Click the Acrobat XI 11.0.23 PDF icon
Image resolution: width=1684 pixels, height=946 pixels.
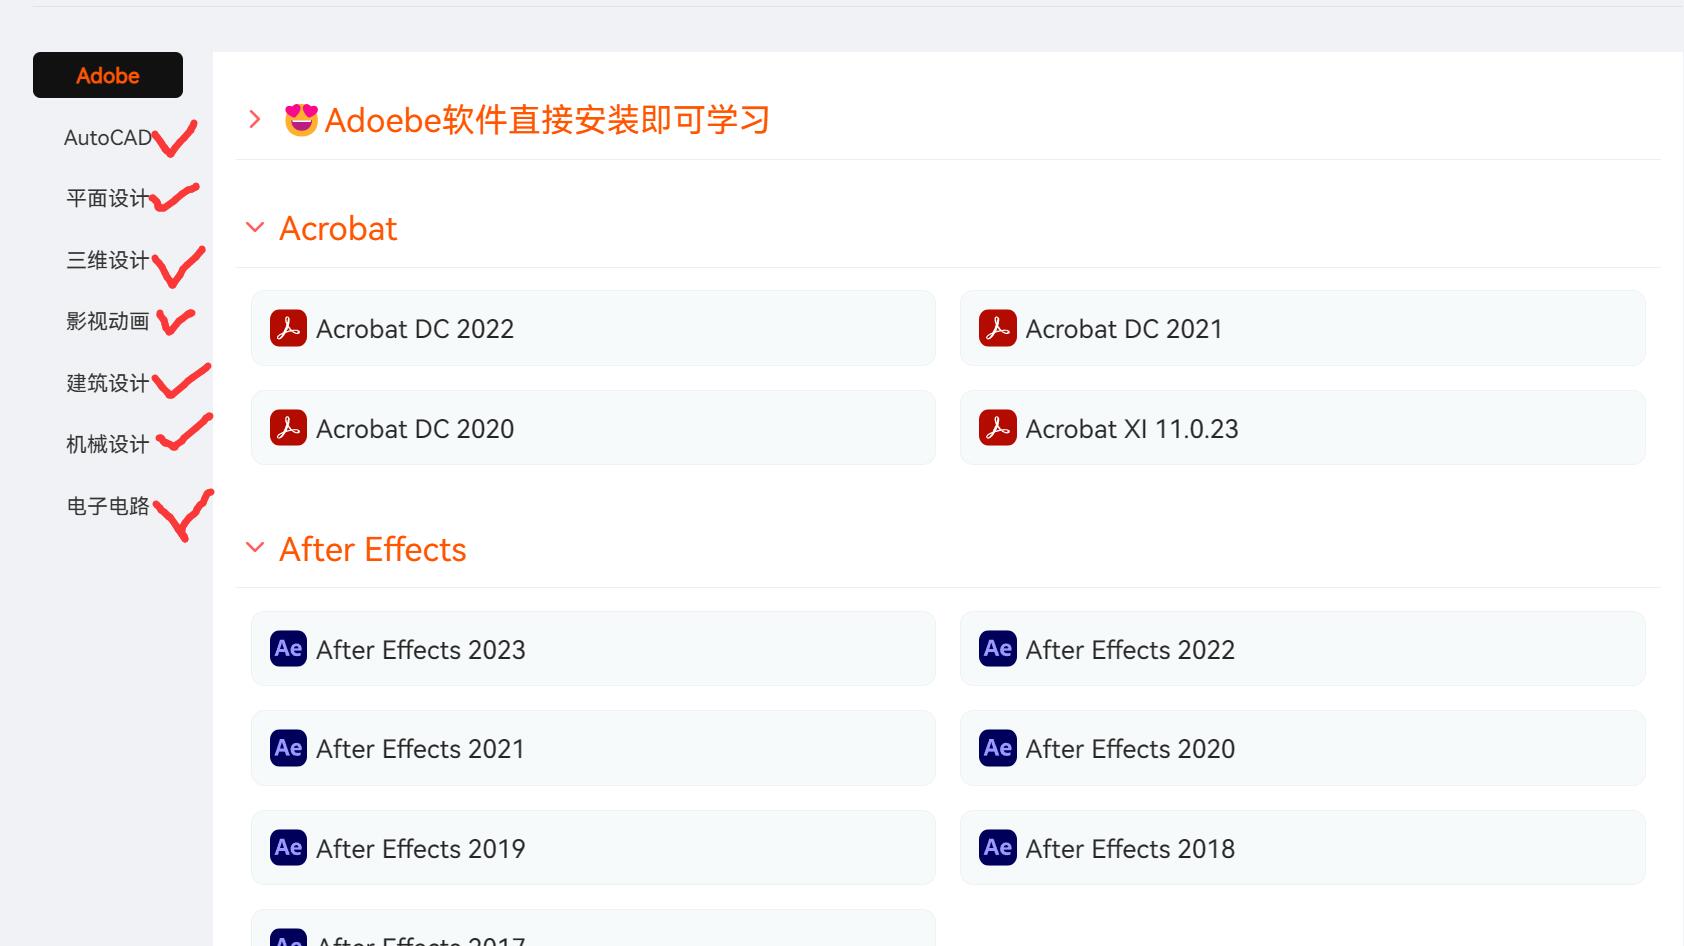pyautogui.click(x=998, y=428)
